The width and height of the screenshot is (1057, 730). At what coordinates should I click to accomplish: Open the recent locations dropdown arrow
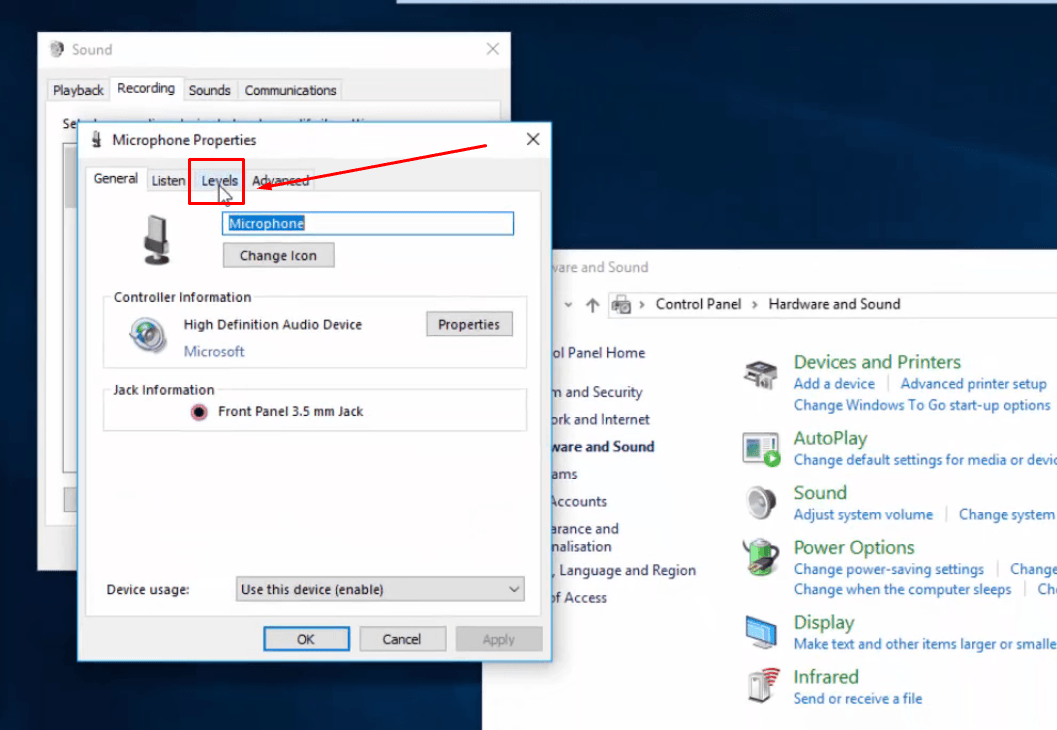pos(568,303)
